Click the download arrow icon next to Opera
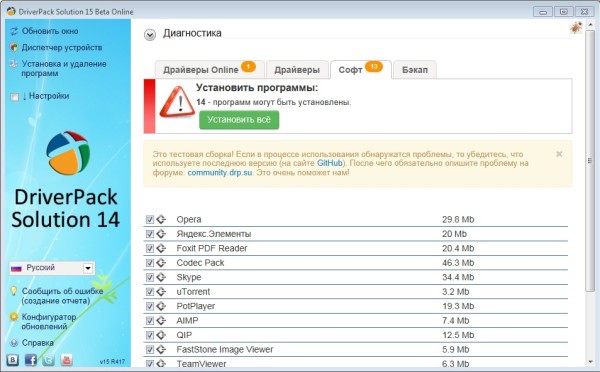This screenshot has width=600, height=372. point(161,219)
